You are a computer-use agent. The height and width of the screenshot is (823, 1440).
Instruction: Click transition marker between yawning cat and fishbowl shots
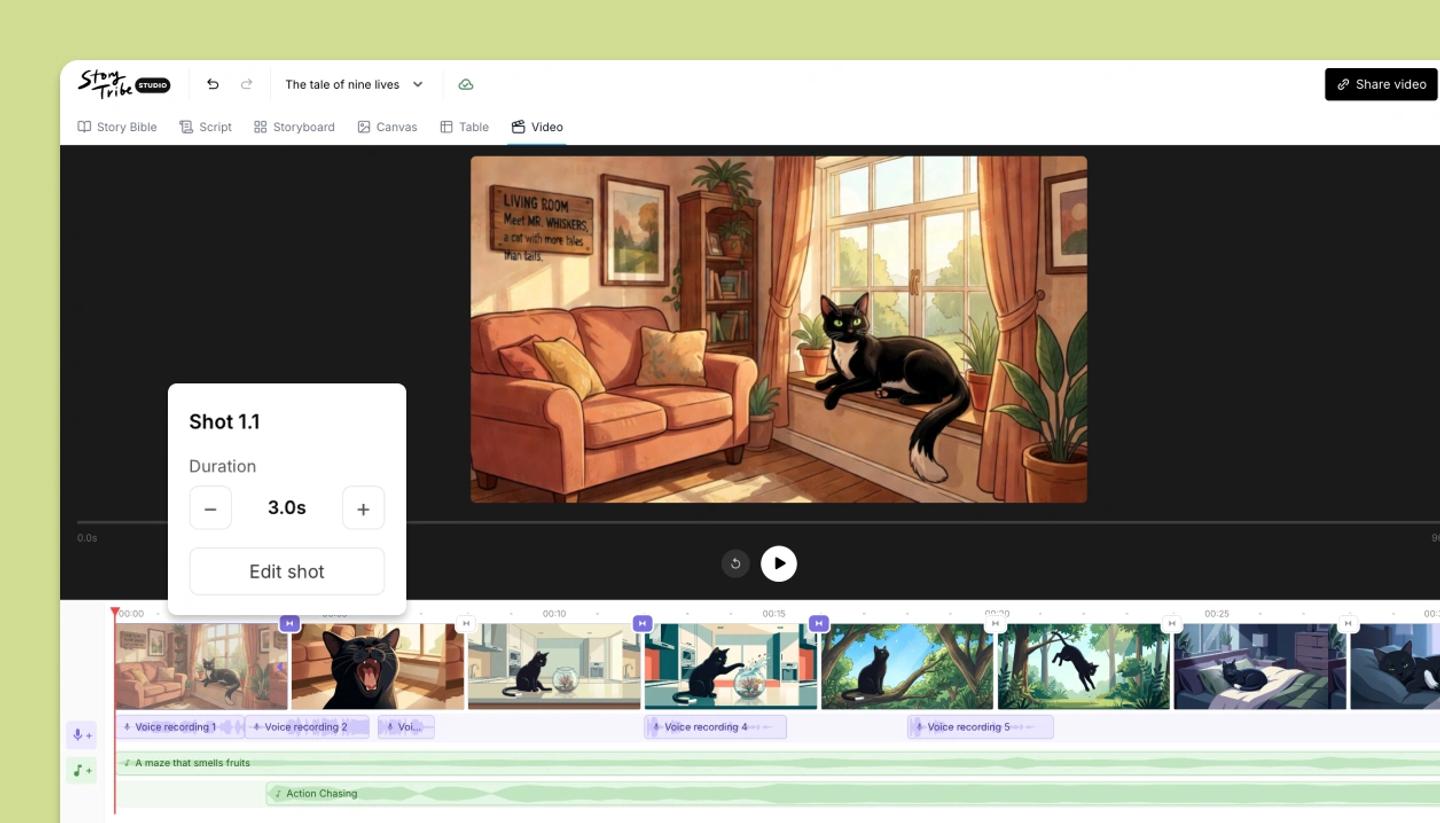[x=465, y=623]
